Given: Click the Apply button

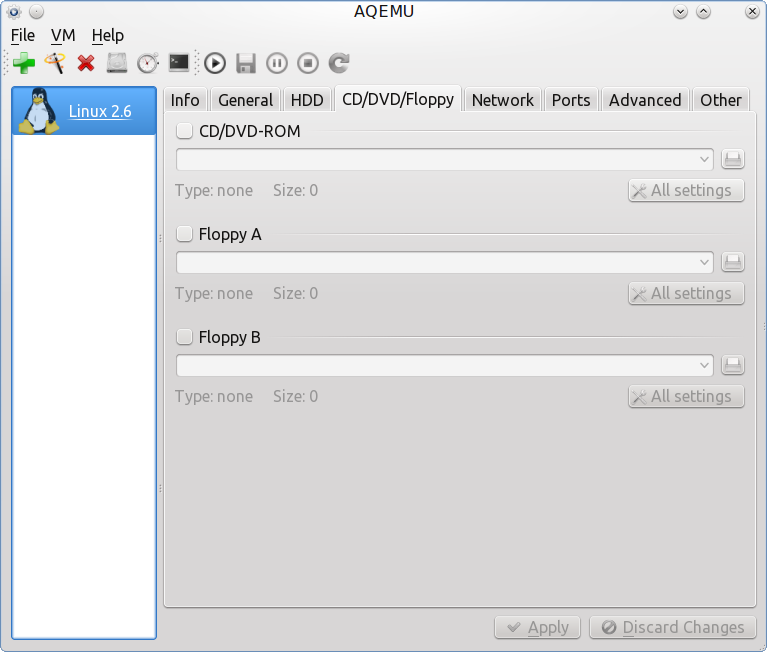Looking at the screenshot, I should (538, 627).
